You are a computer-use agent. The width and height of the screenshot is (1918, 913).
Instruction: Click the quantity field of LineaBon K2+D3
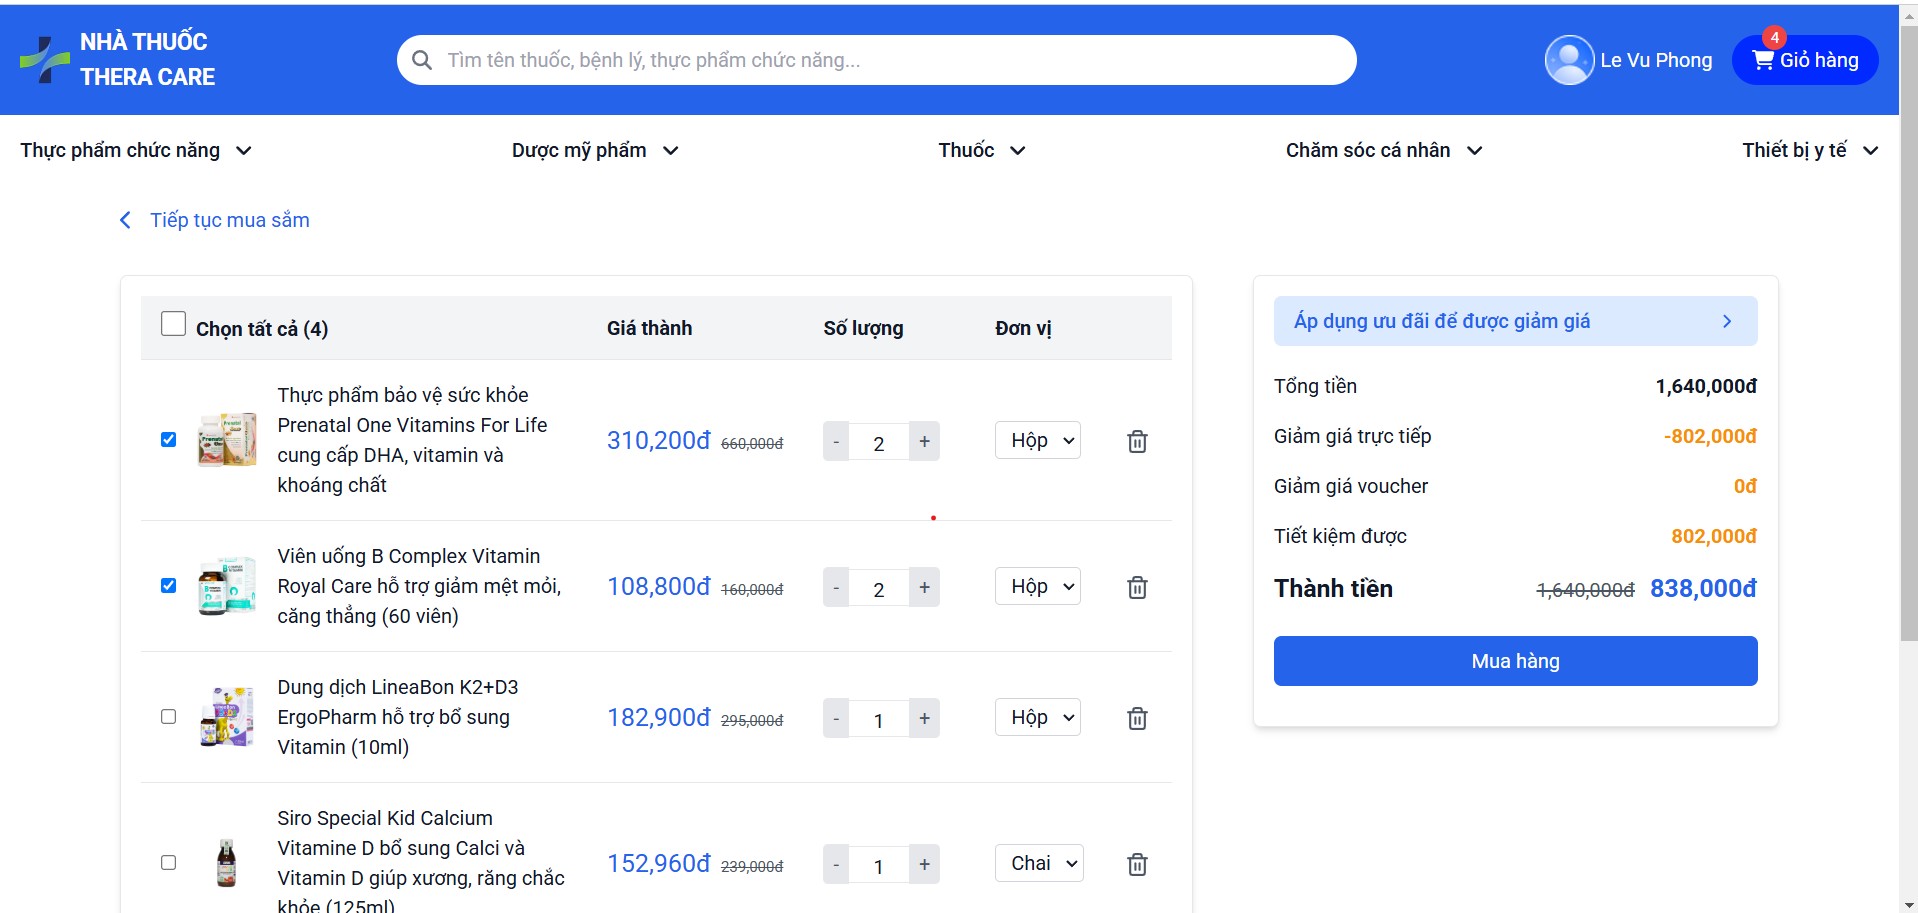pyautogui.click(x=879, y=719)
